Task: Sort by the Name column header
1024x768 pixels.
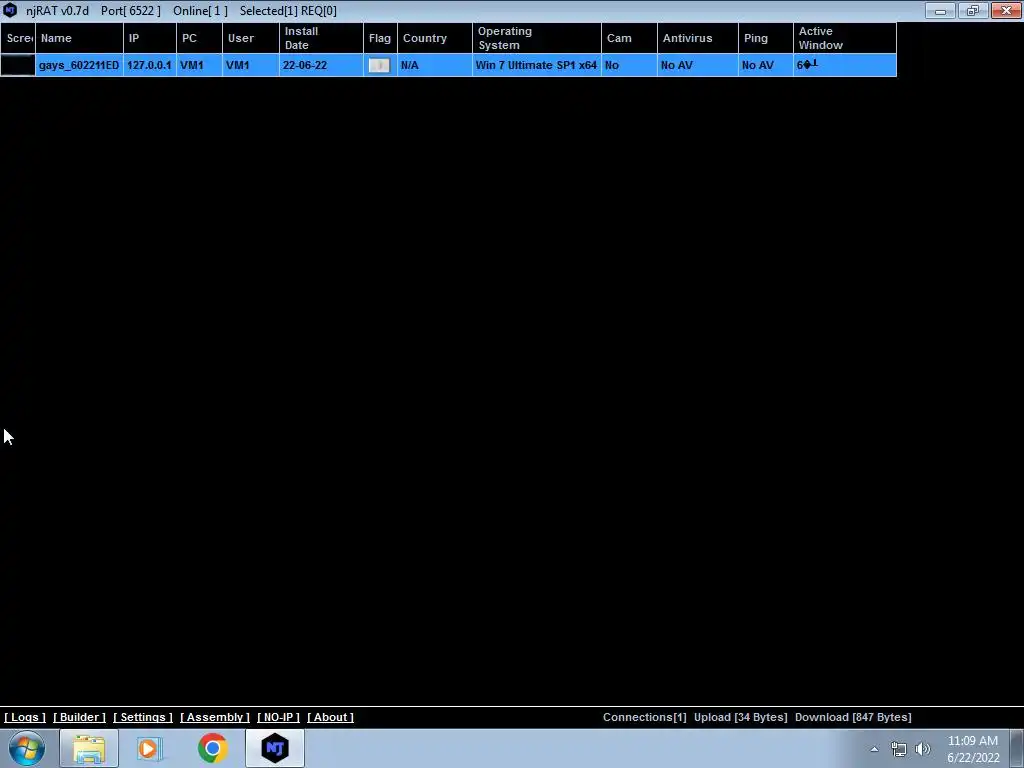Action: point(79,38)
